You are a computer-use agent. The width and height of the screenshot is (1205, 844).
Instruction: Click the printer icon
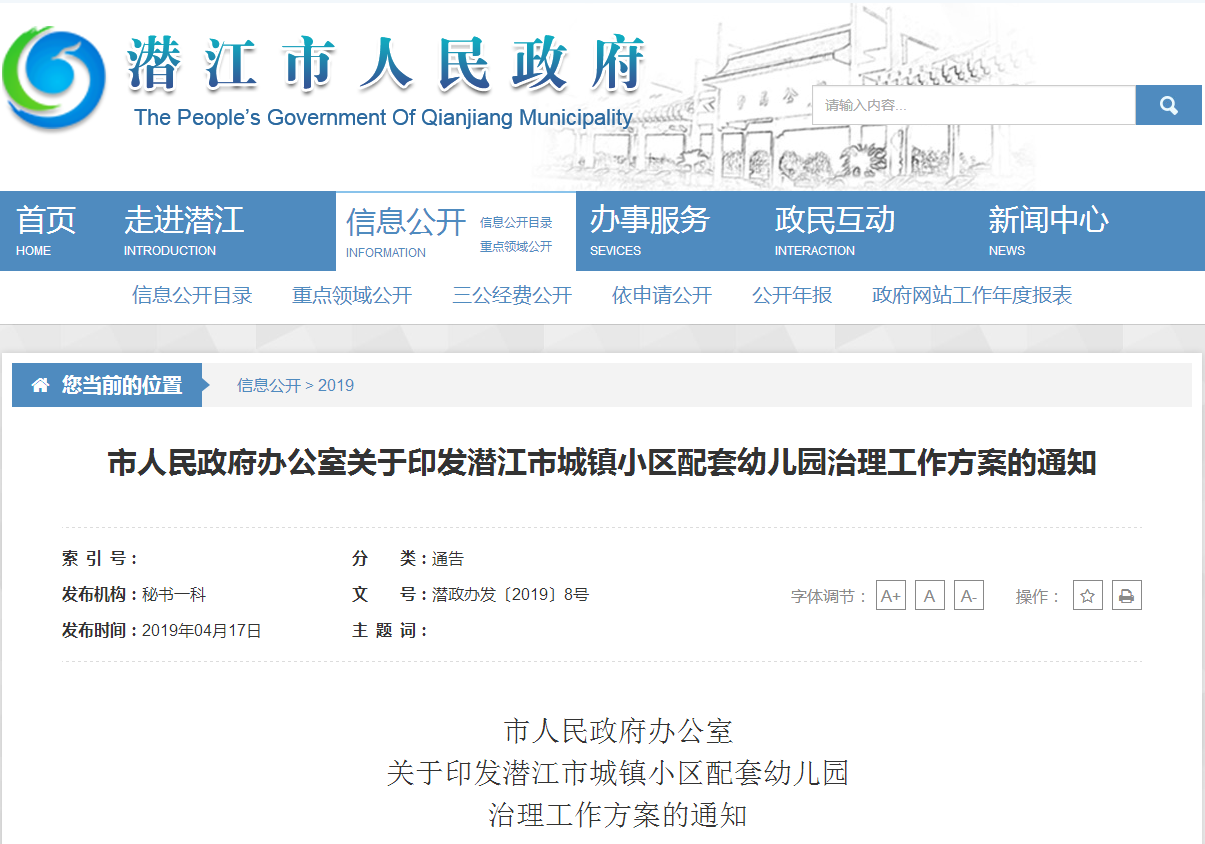tap(1126, 596)
